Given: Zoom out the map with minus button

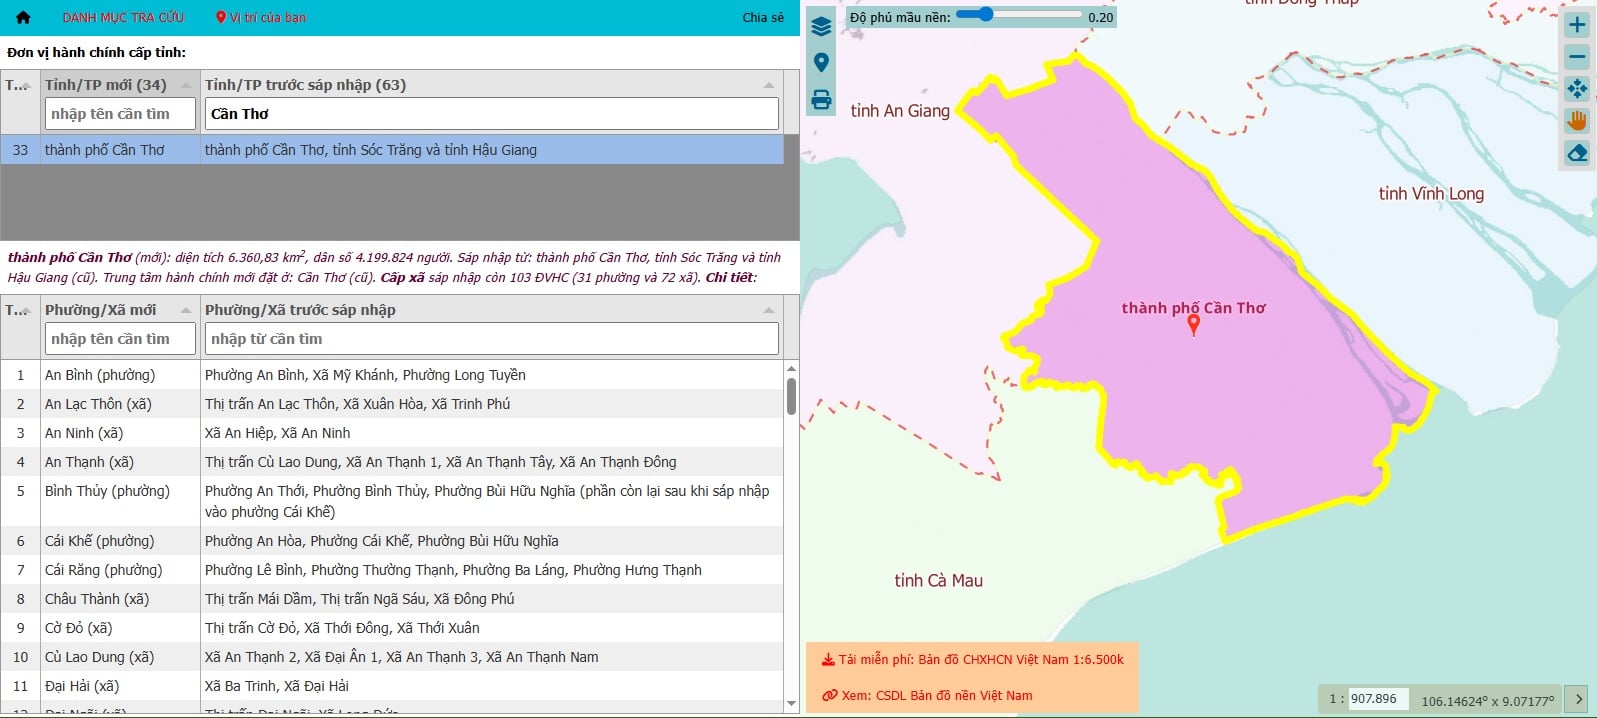Looking at the screenshot, I should click(x=1577, y=57).
